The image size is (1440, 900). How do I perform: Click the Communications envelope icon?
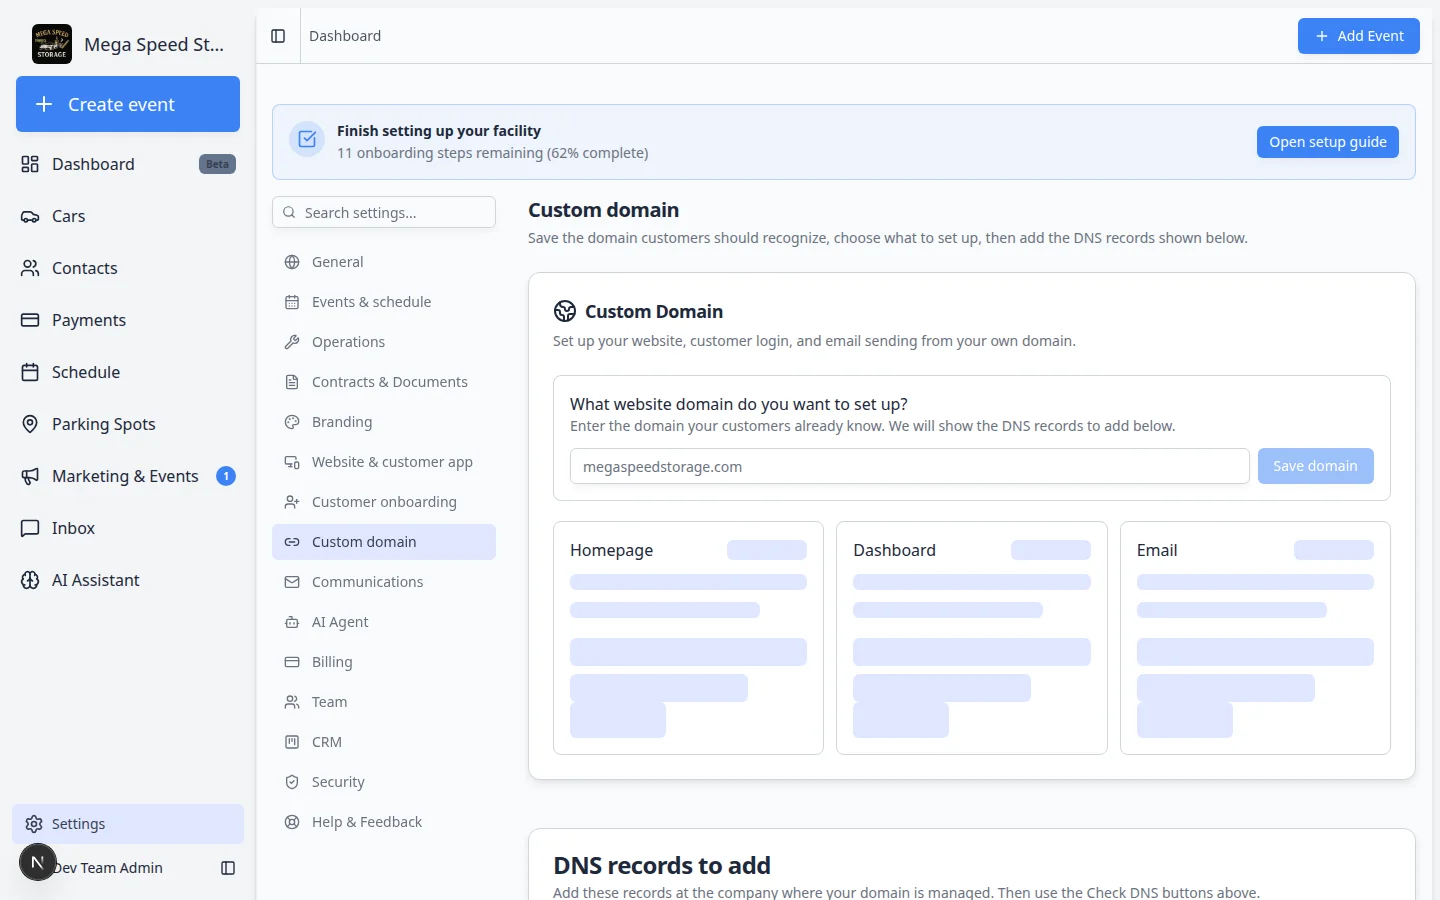click(x=292, y=582)
